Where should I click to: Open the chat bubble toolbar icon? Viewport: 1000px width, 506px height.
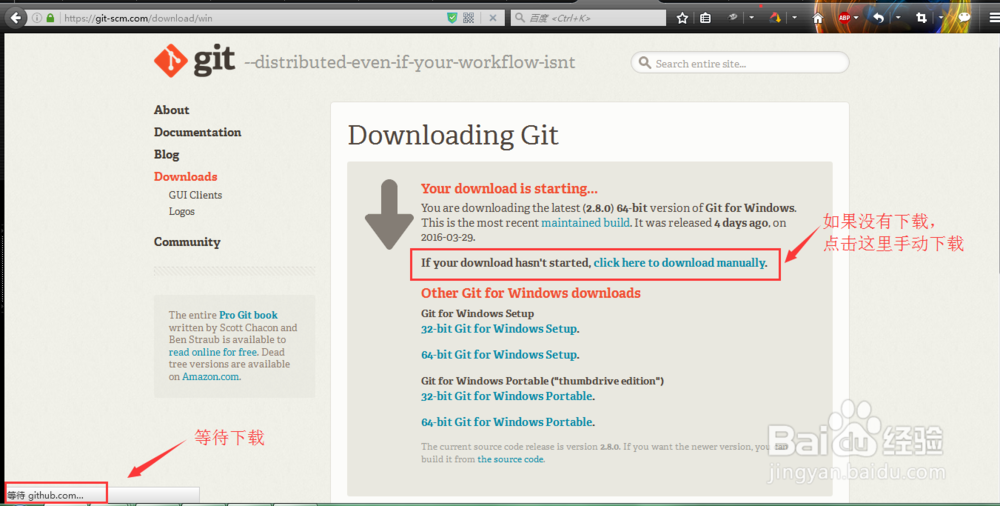pyautogui.click(x=964, y=17)
